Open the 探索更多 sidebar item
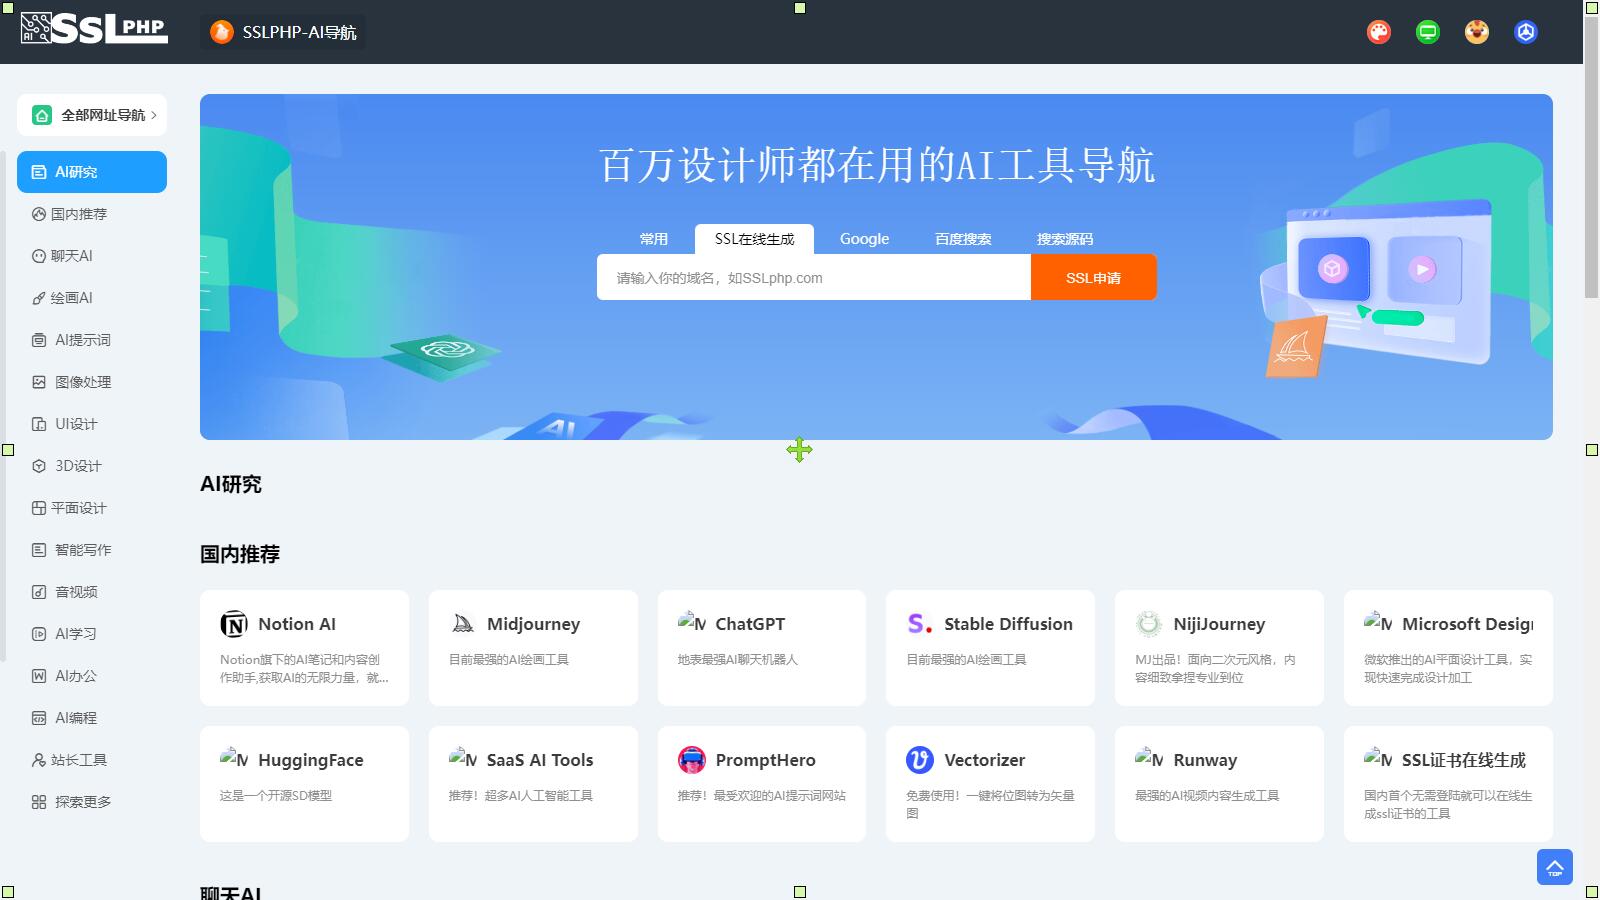Viewport: 1600px width, 900px height. point(92,802)
